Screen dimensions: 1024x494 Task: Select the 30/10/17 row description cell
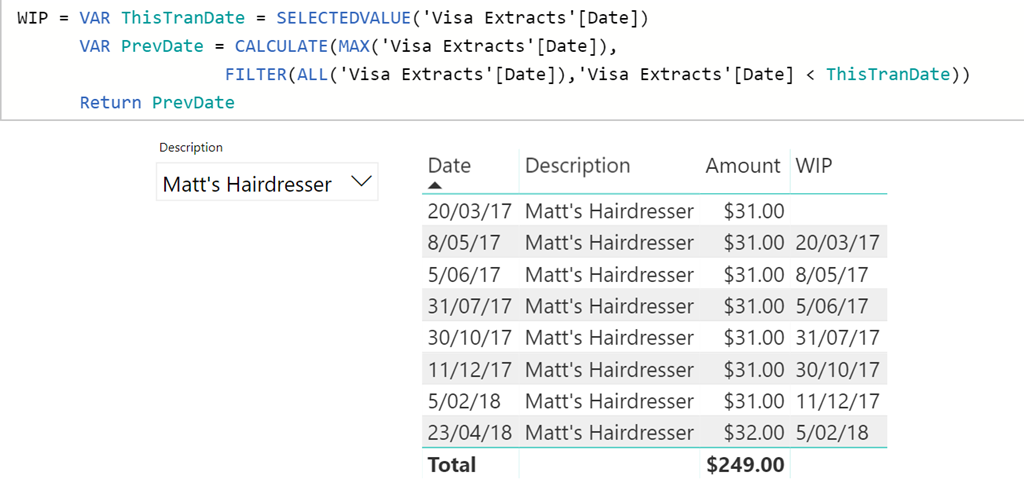pos(609,338)
